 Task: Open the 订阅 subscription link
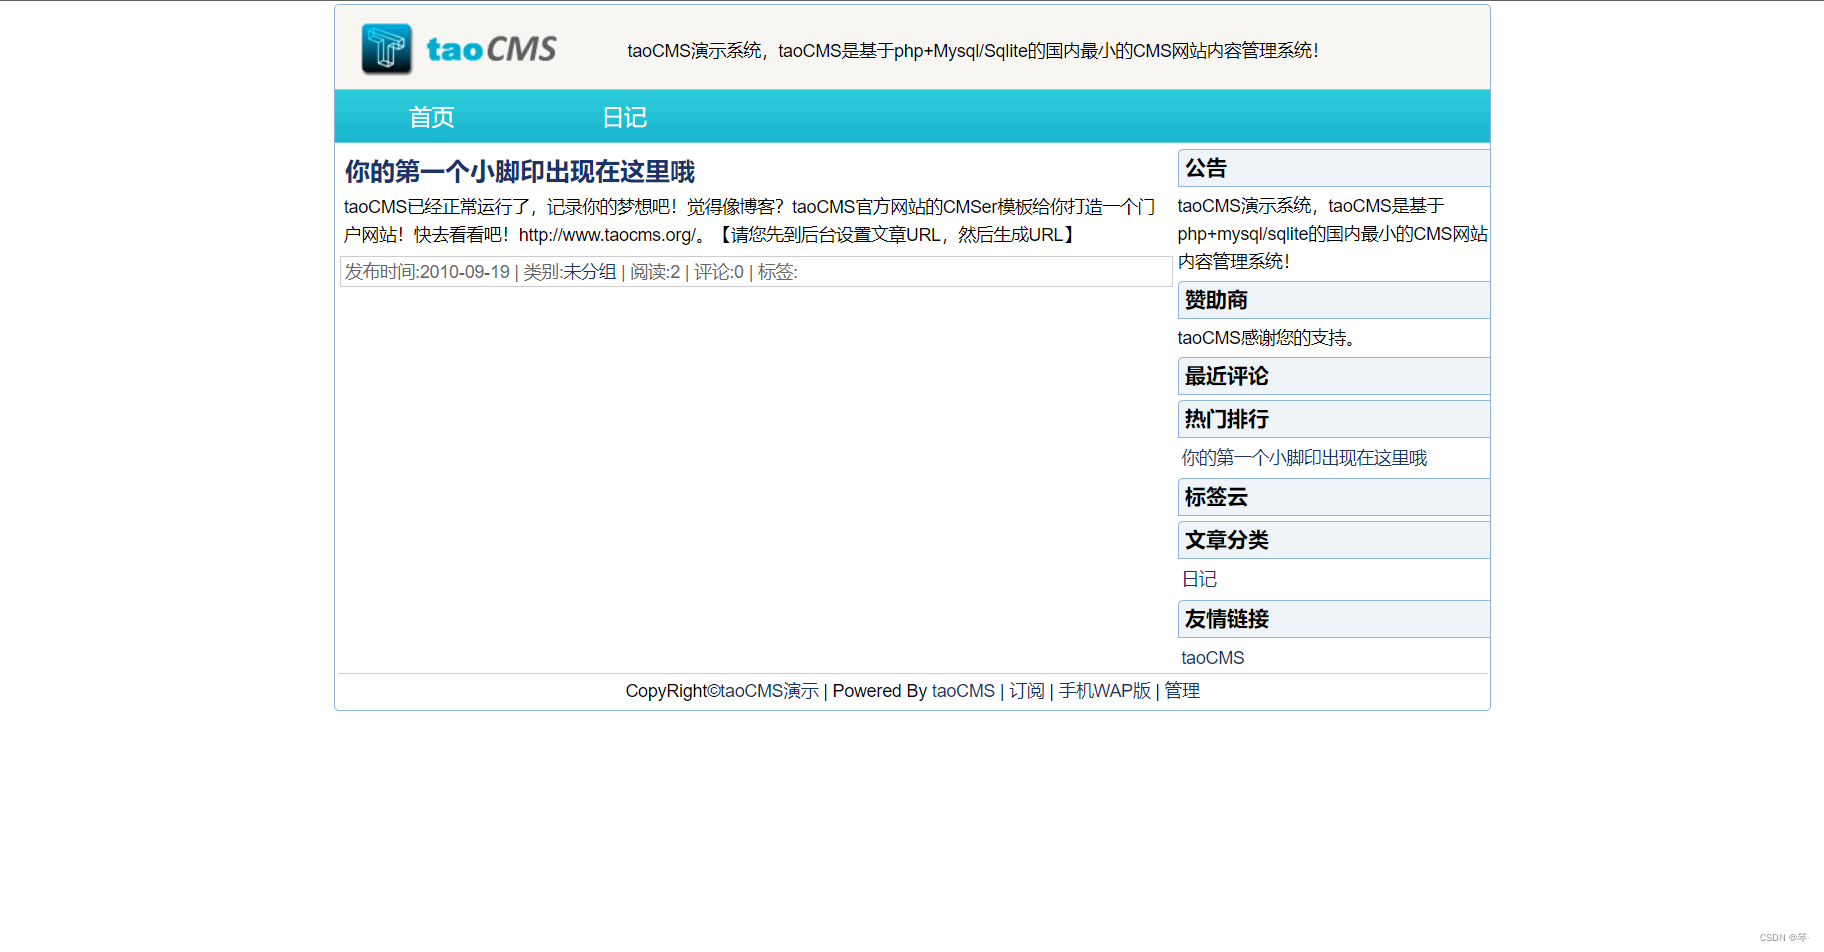coord(1026,690)
